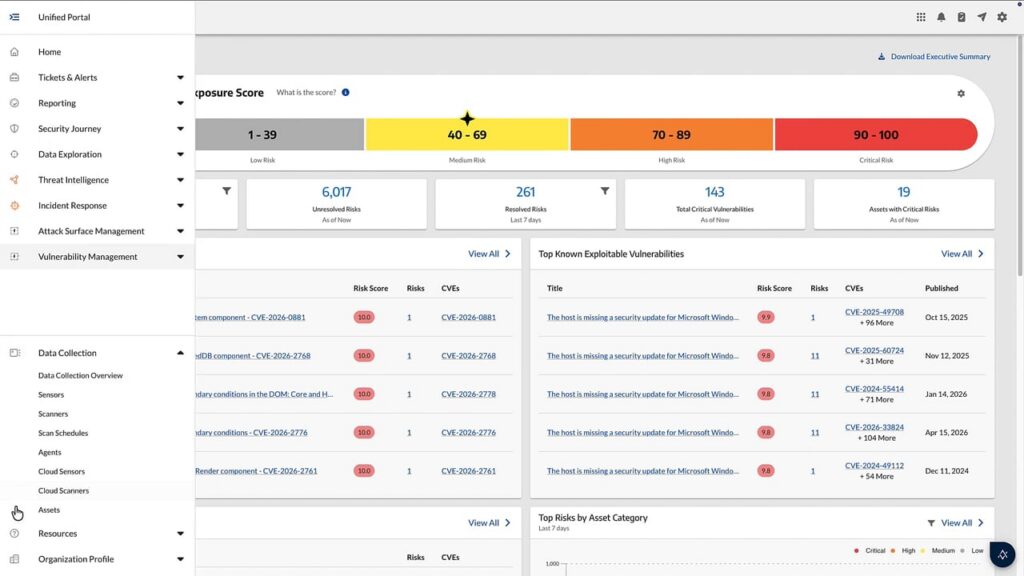
Task: Expand the Reporting menu arrow
Action: click(180, 103)
